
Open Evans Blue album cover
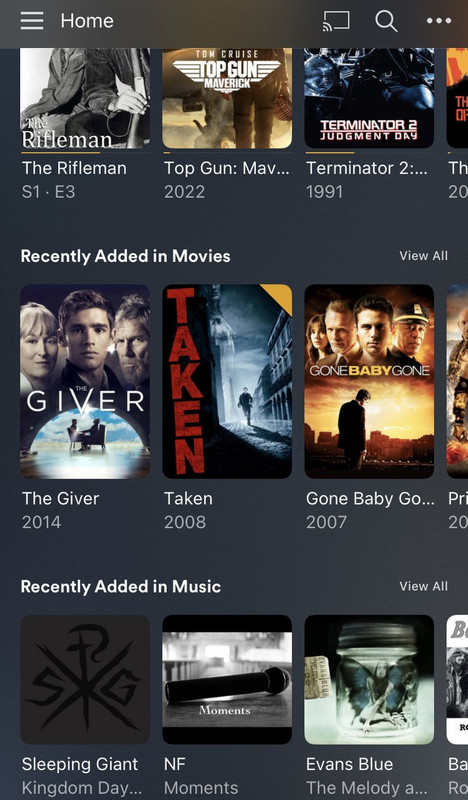pyautogui.click(x=369, y=679)
